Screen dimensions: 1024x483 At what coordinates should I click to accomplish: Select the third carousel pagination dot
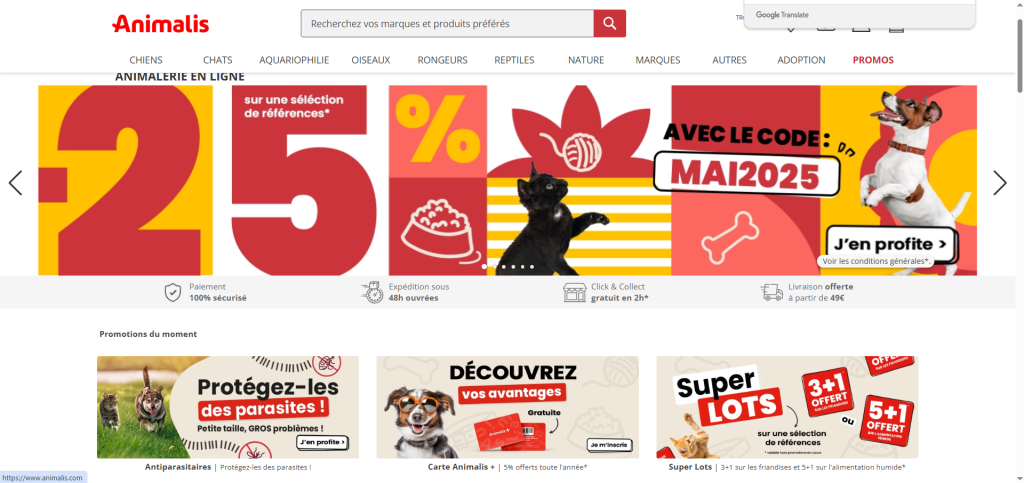point(504,267)
